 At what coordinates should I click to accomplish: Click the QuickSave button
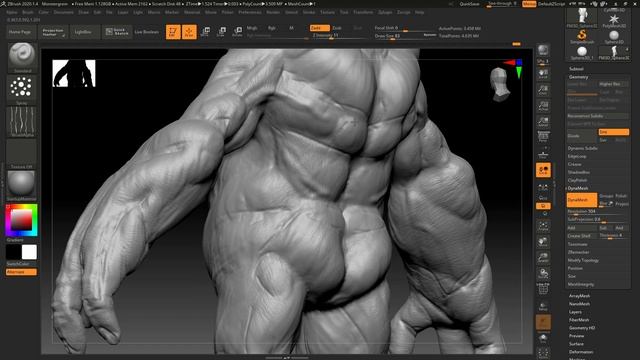coord(469,4)
